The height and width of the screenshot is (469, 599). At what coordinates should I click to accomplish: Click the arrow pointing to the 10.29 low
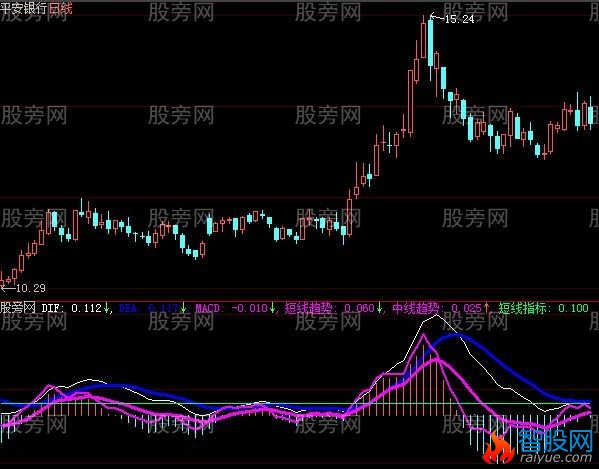8,288
